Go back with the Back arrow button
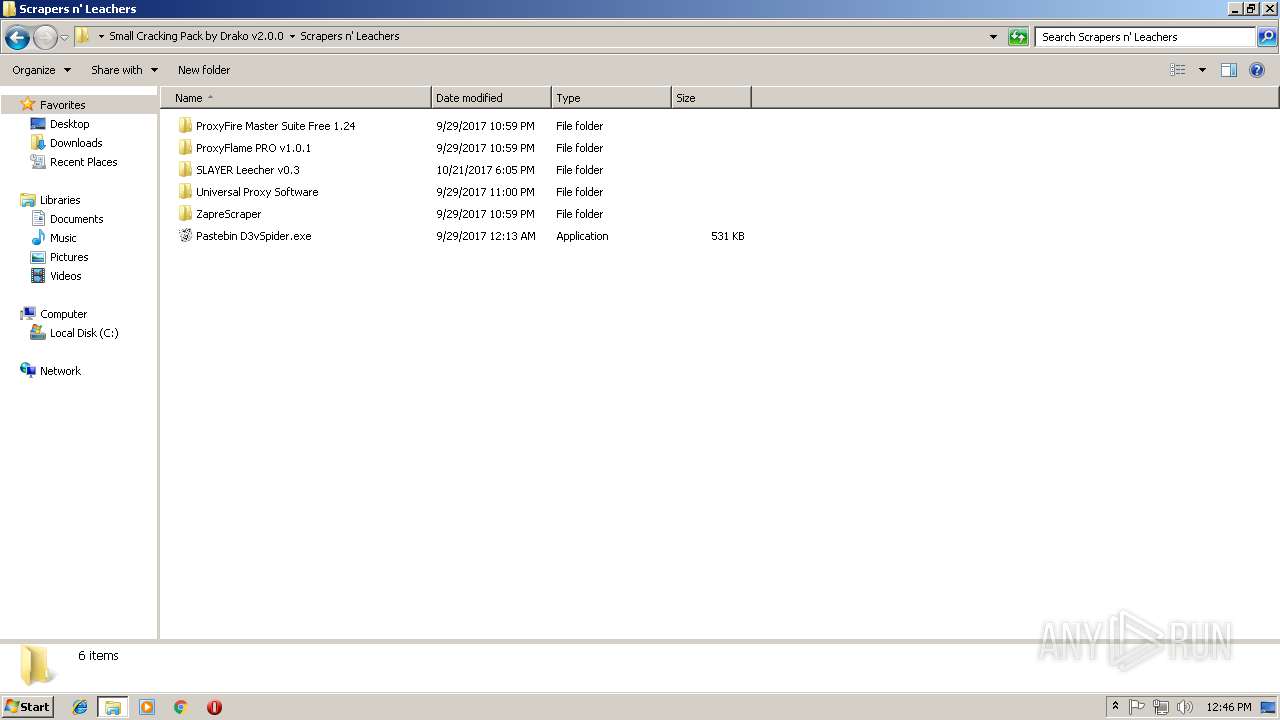The image size is (1280, 720). pos(17,38)
